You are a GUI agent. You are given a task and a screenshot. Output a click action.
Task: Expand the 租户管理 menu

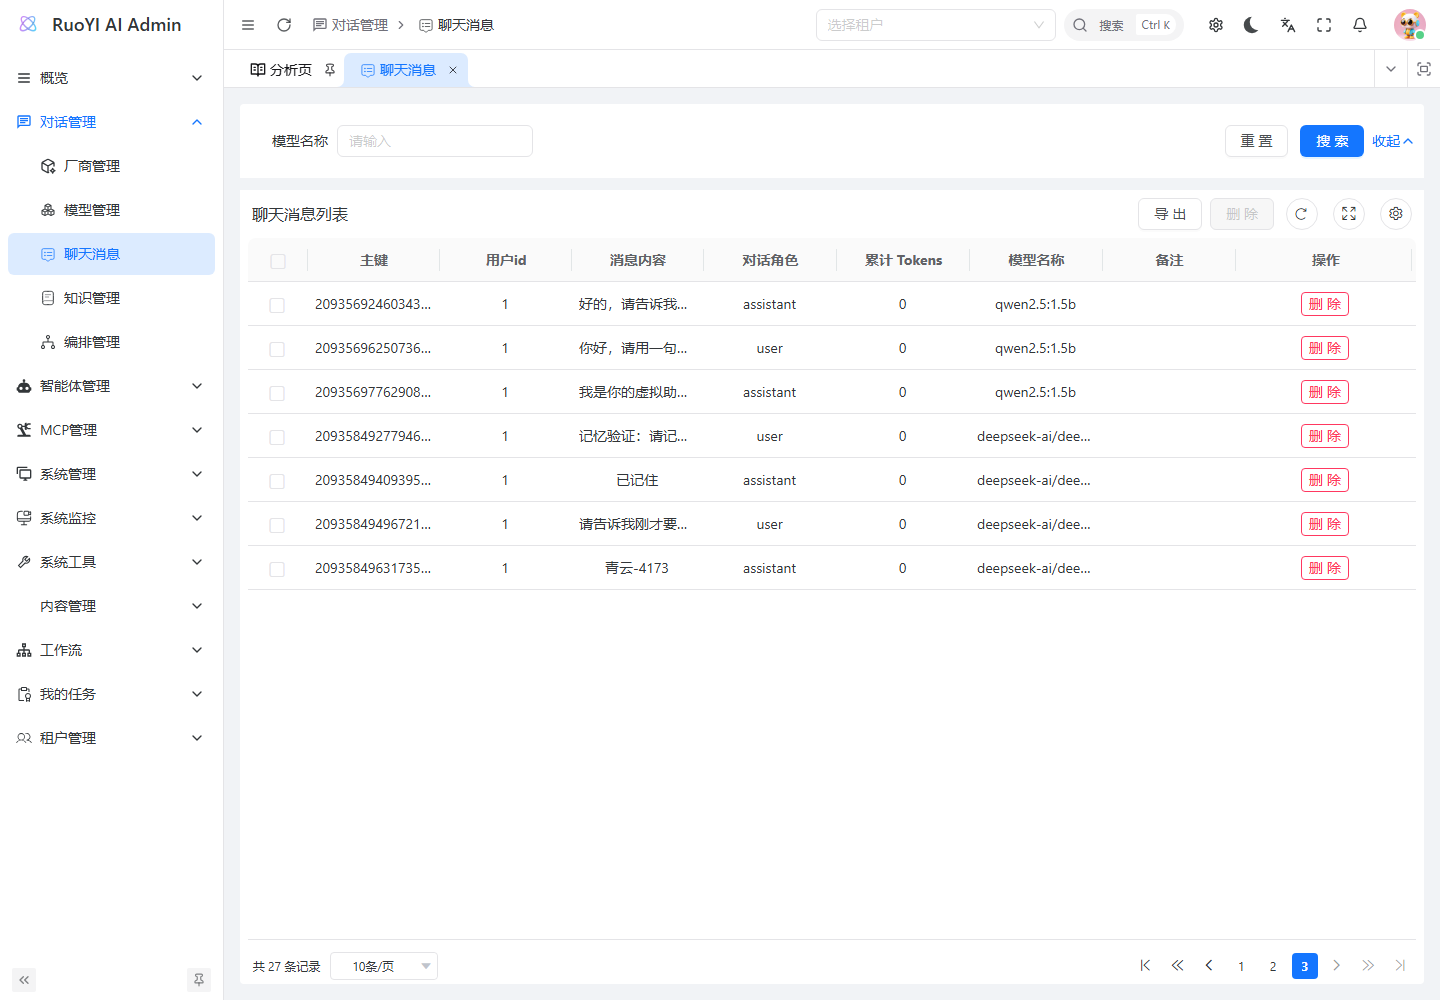[111, 738]
